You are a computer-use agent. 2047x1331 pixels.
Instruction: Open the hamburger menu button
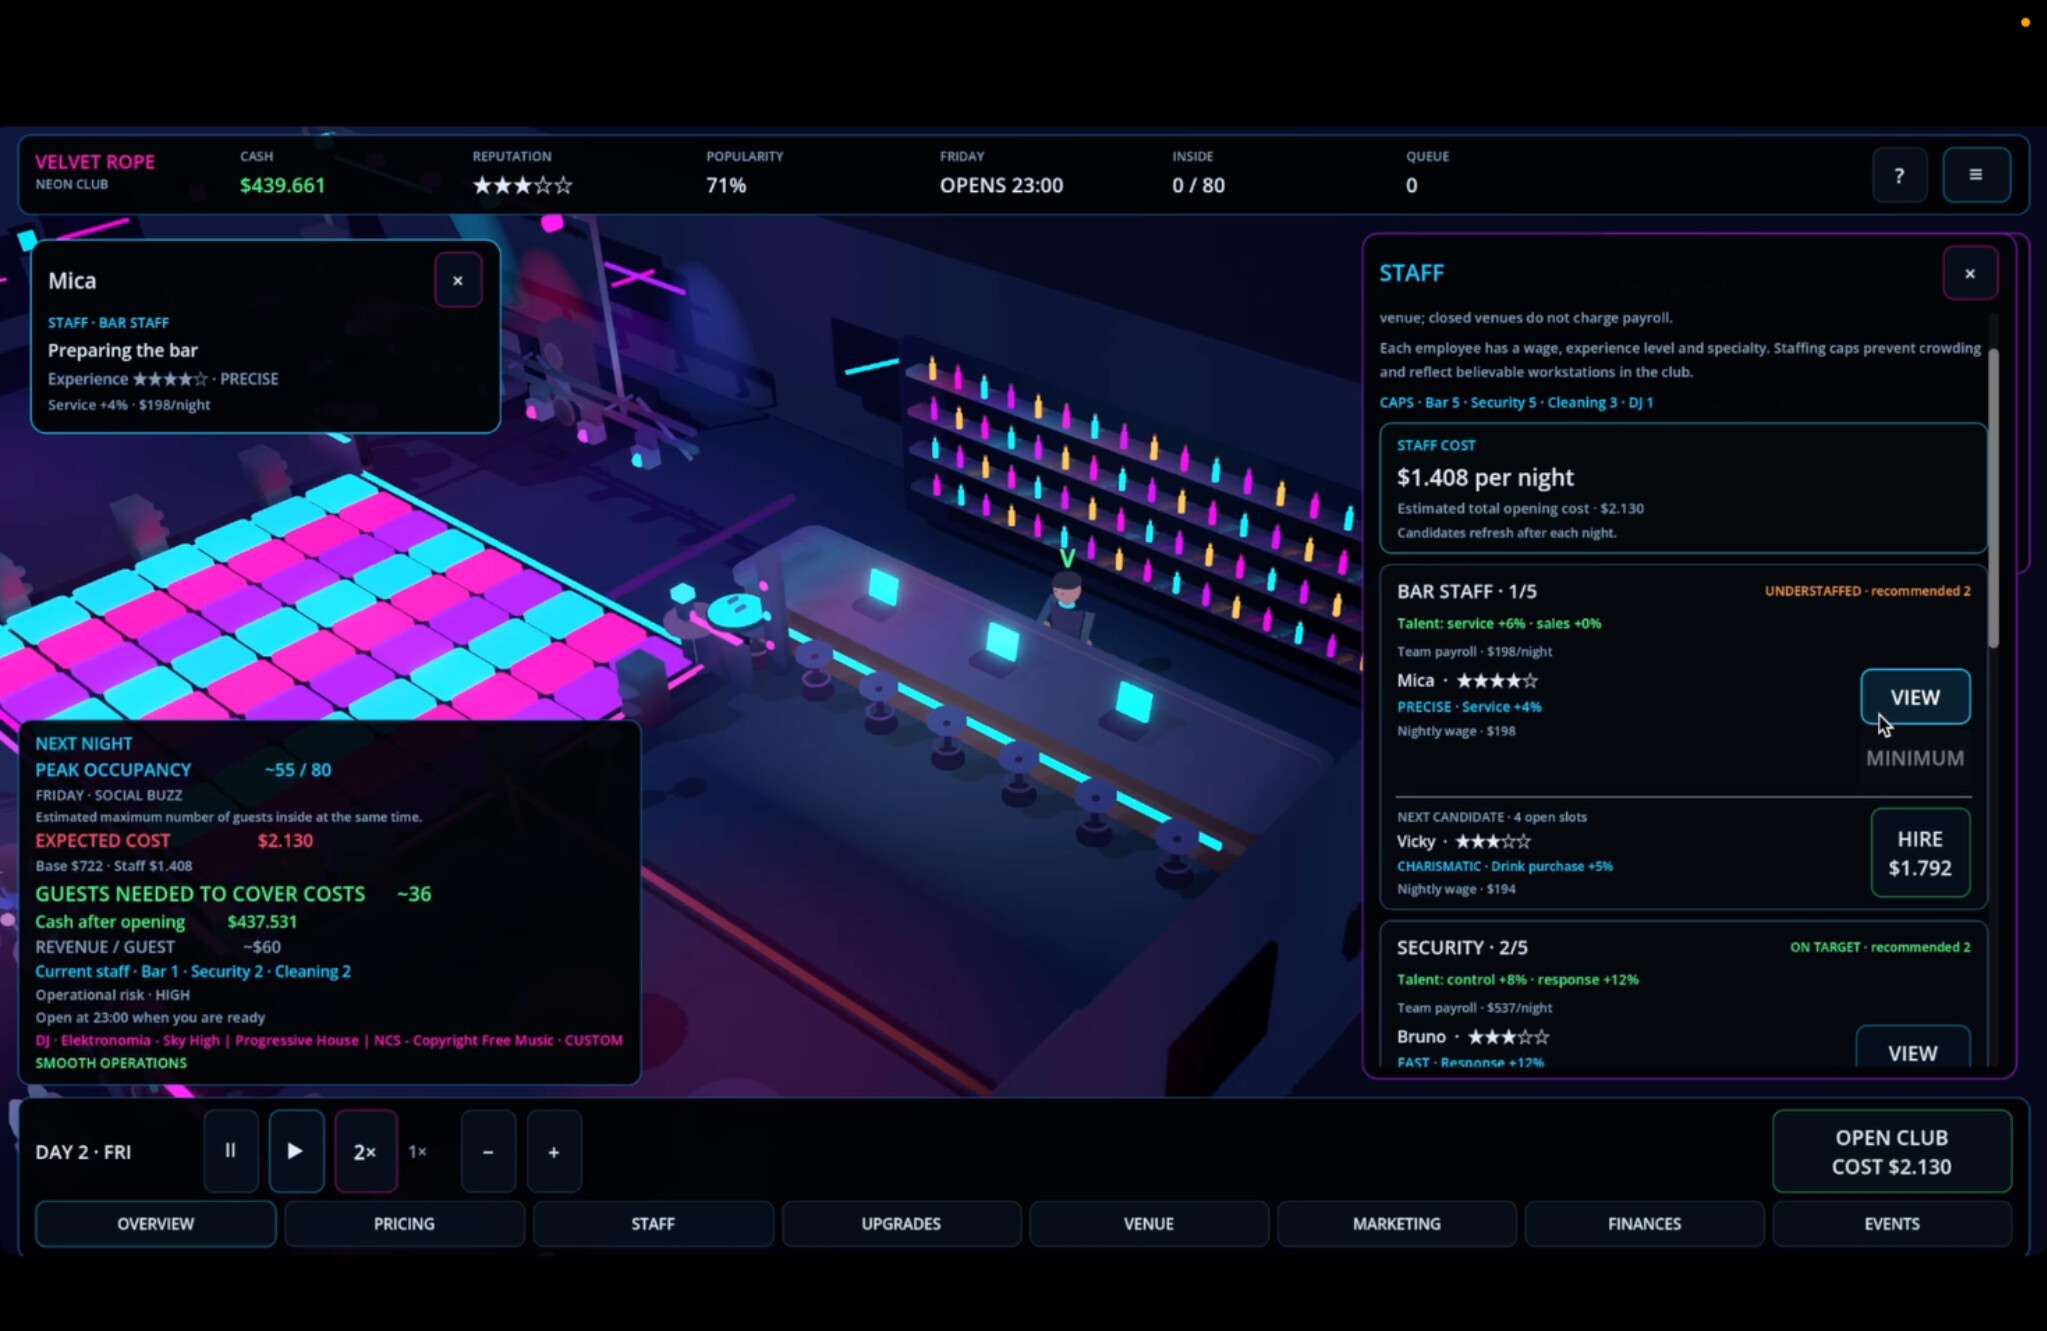click(x=1976, y=175)
